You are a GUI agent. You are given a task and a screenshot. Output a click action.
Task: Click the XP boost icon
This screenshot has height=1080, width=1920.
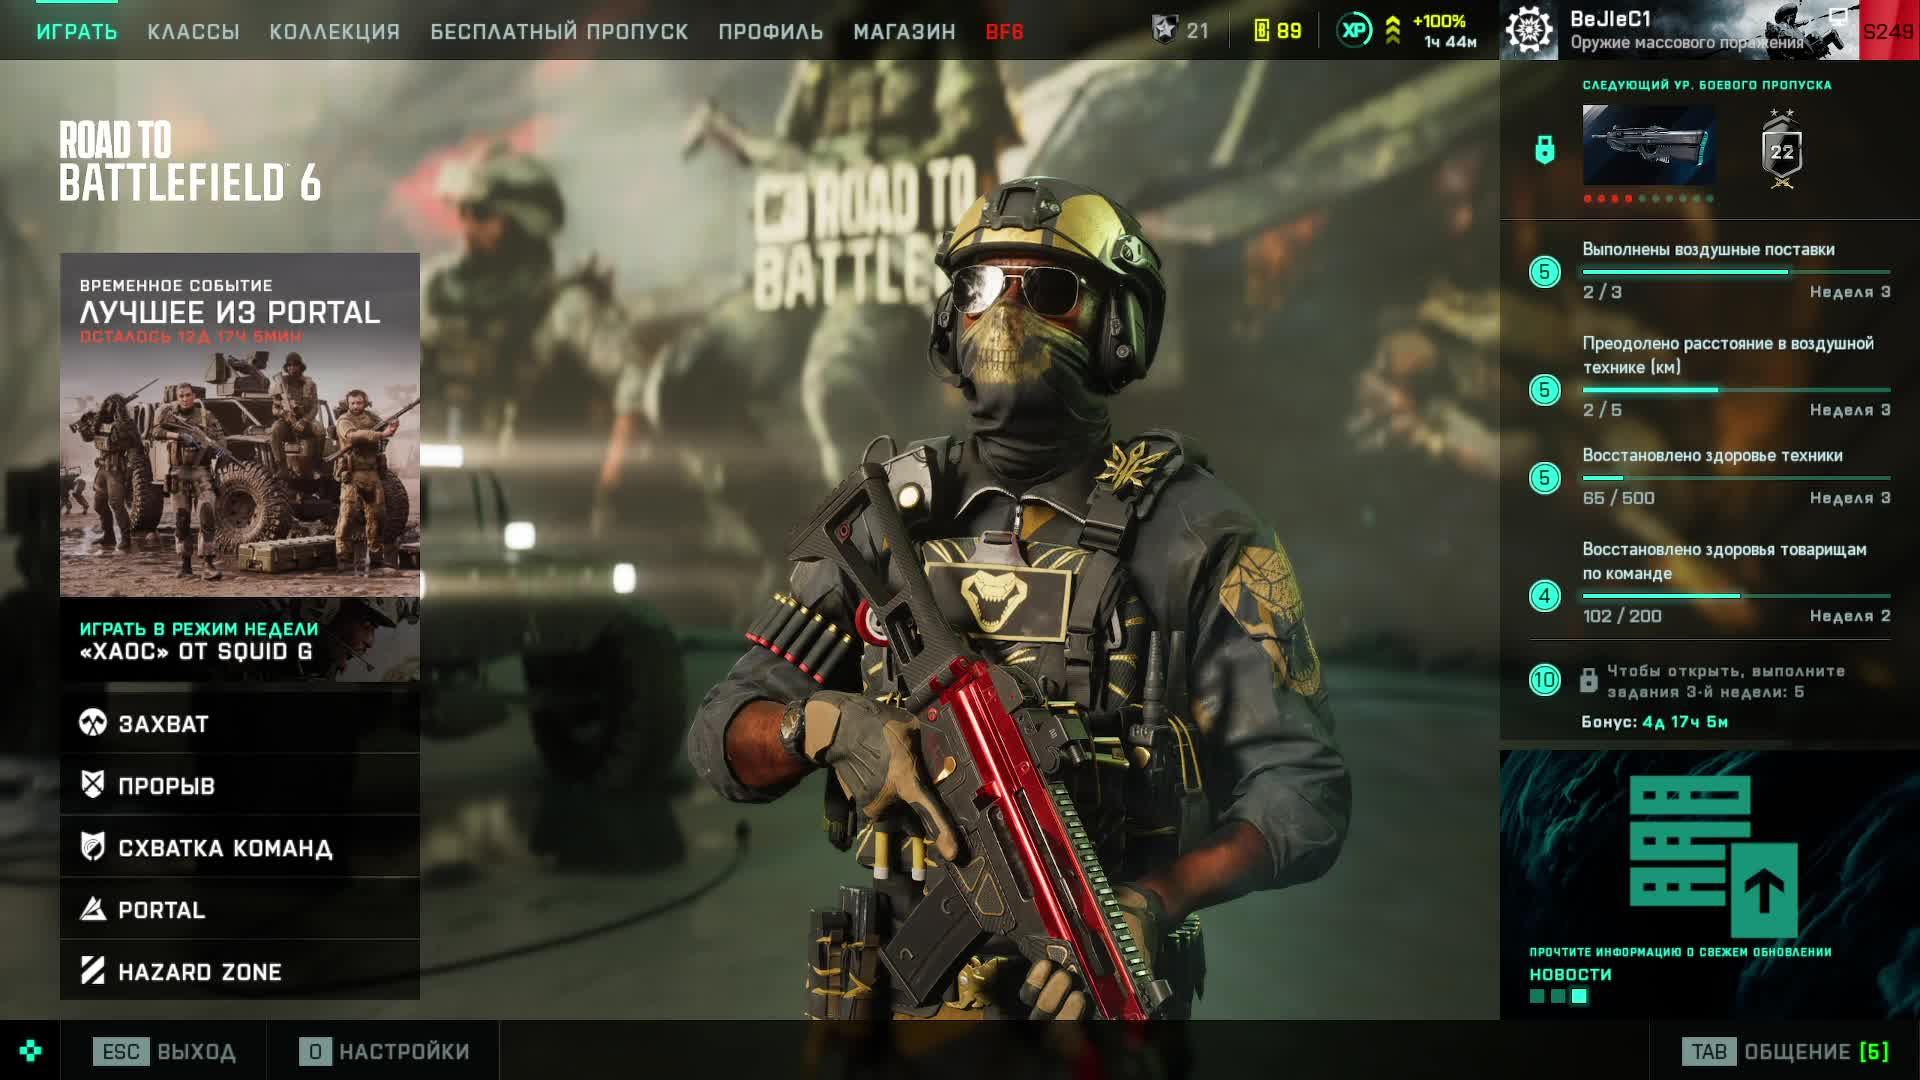point(1354,31)
